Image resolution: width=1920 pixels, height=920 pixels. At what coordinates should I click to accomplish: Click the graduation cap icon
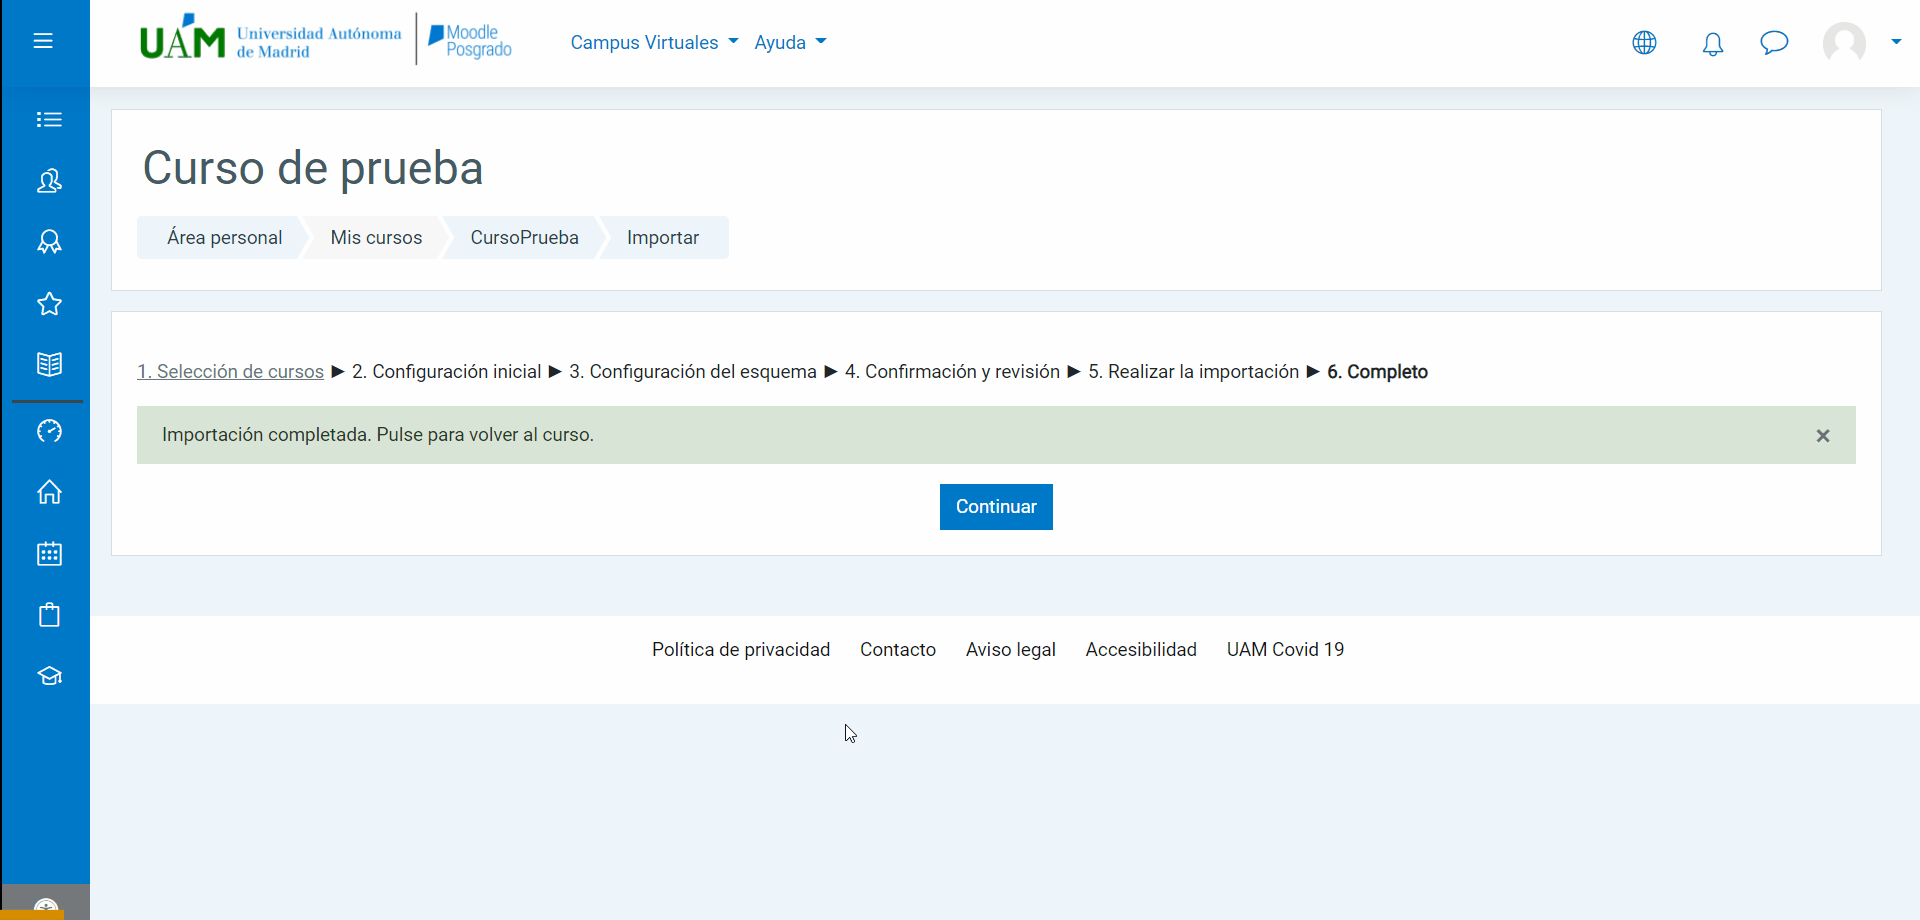point(49,676)
